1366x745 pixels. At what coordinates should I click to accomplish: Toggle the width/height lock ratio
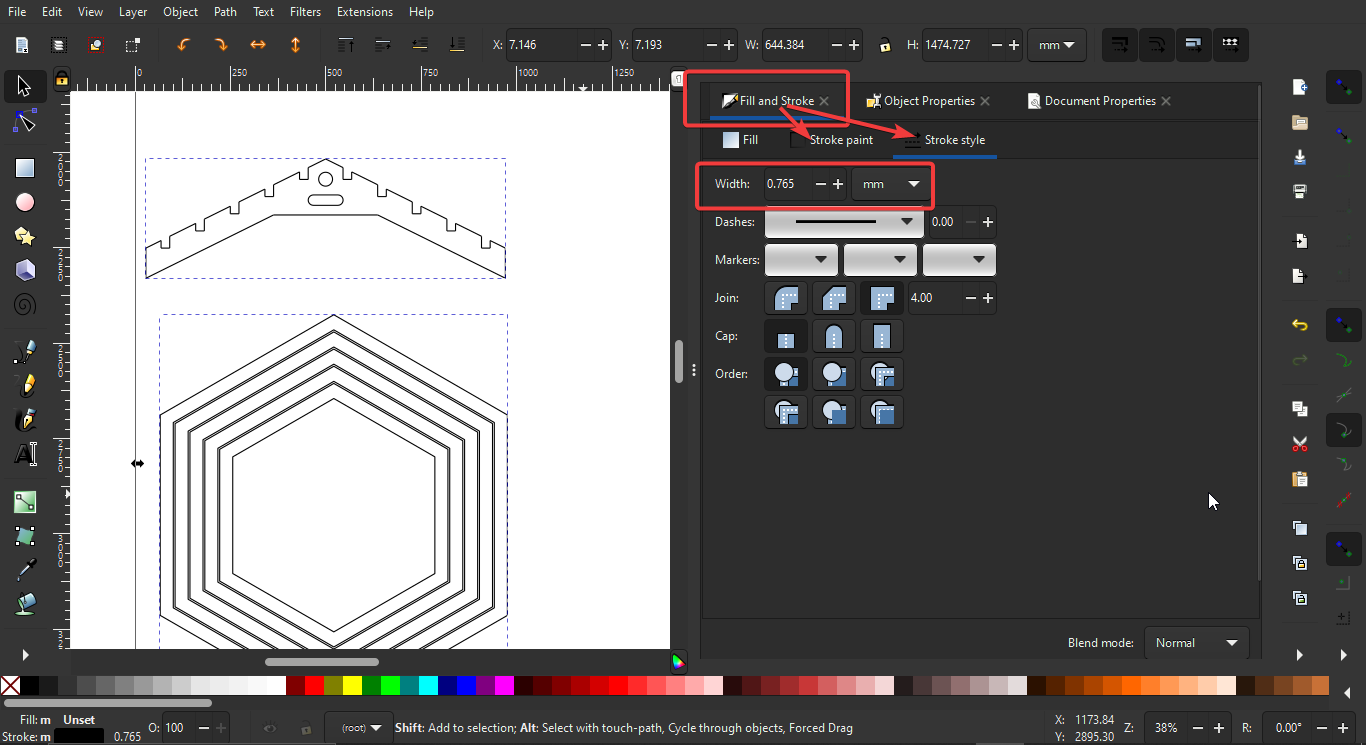coord(884,45)
